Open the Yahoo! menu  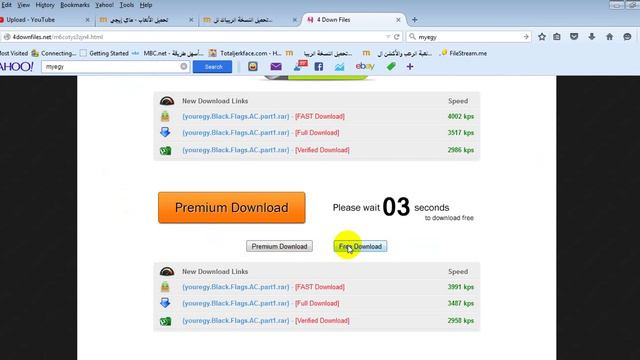click(104, 5)
